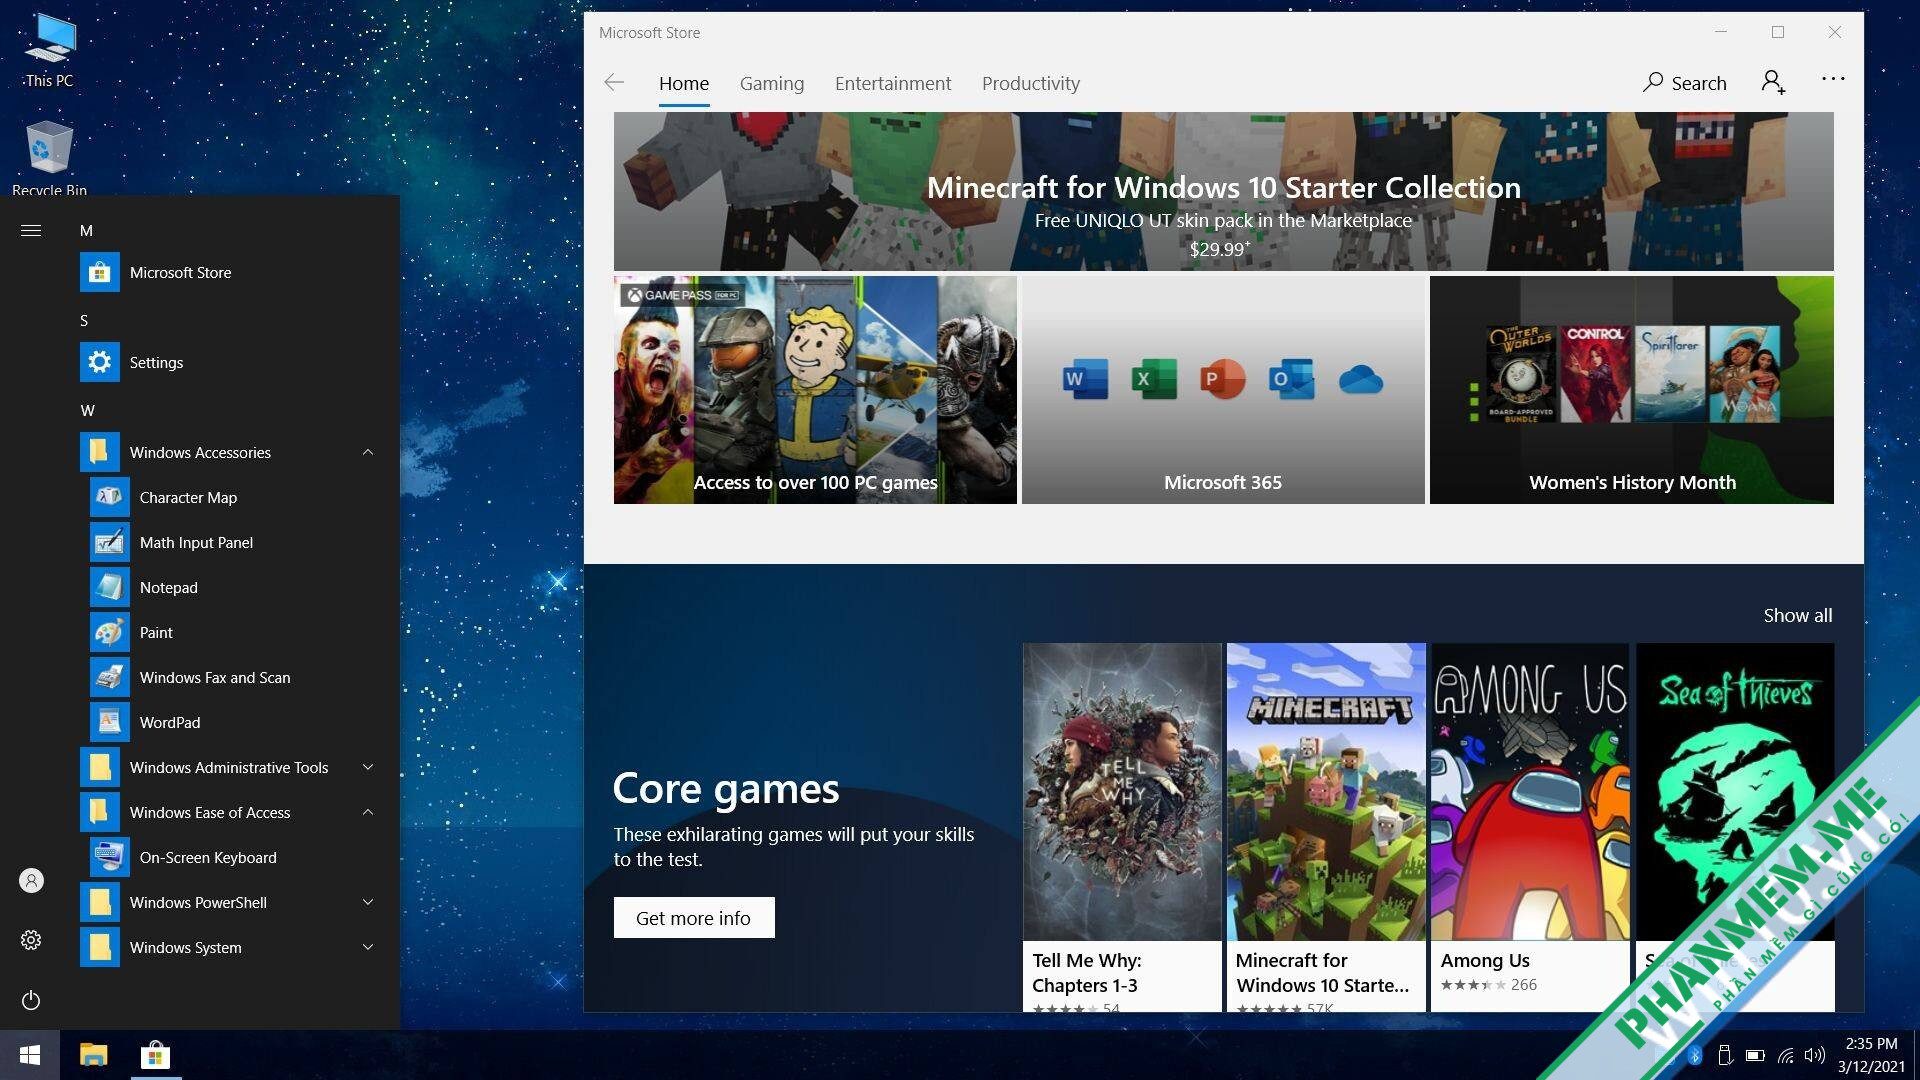Open Minecraft for Windows 10 game card
Image resolution: width=1920 pixels, height=1080 pixels.
point(1326,827)
